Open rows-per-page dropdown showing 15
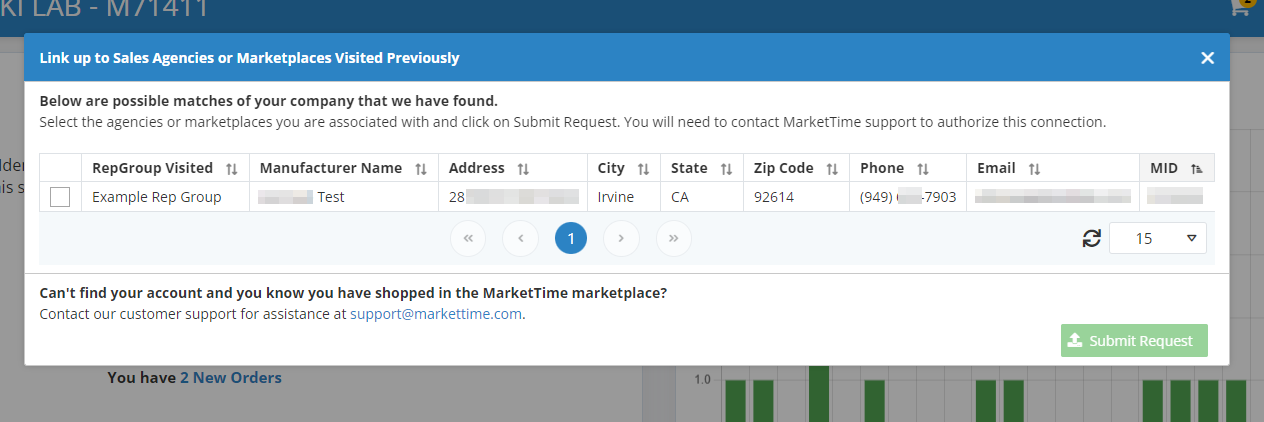 pyautogui.click(x=1157, y=238)
